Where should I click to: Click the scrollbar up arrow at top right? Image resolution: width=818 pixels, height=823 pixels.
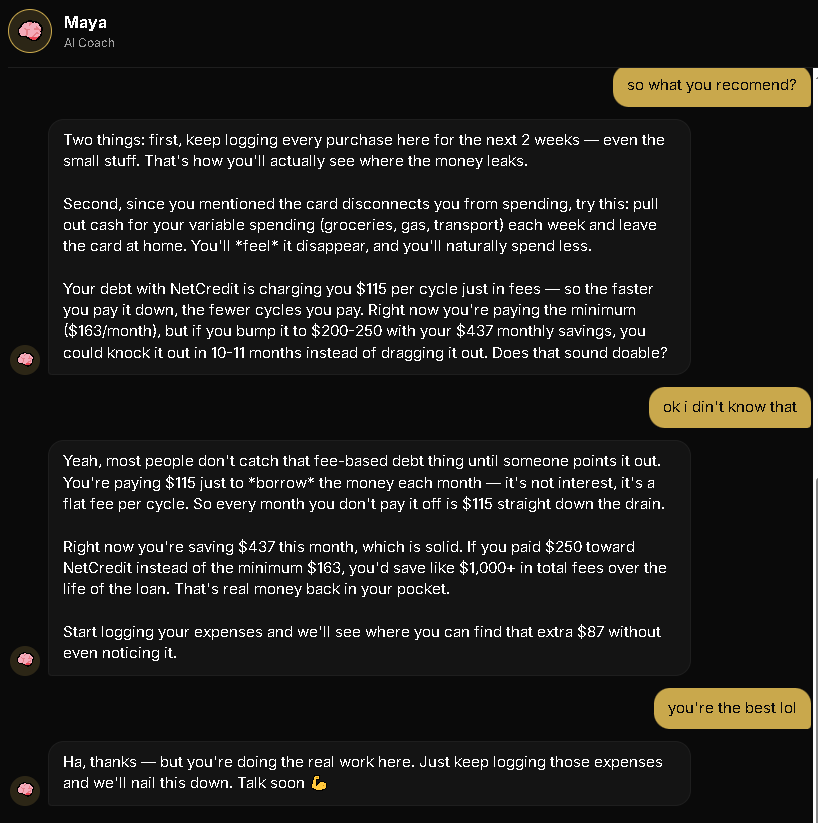click(816, 76)
